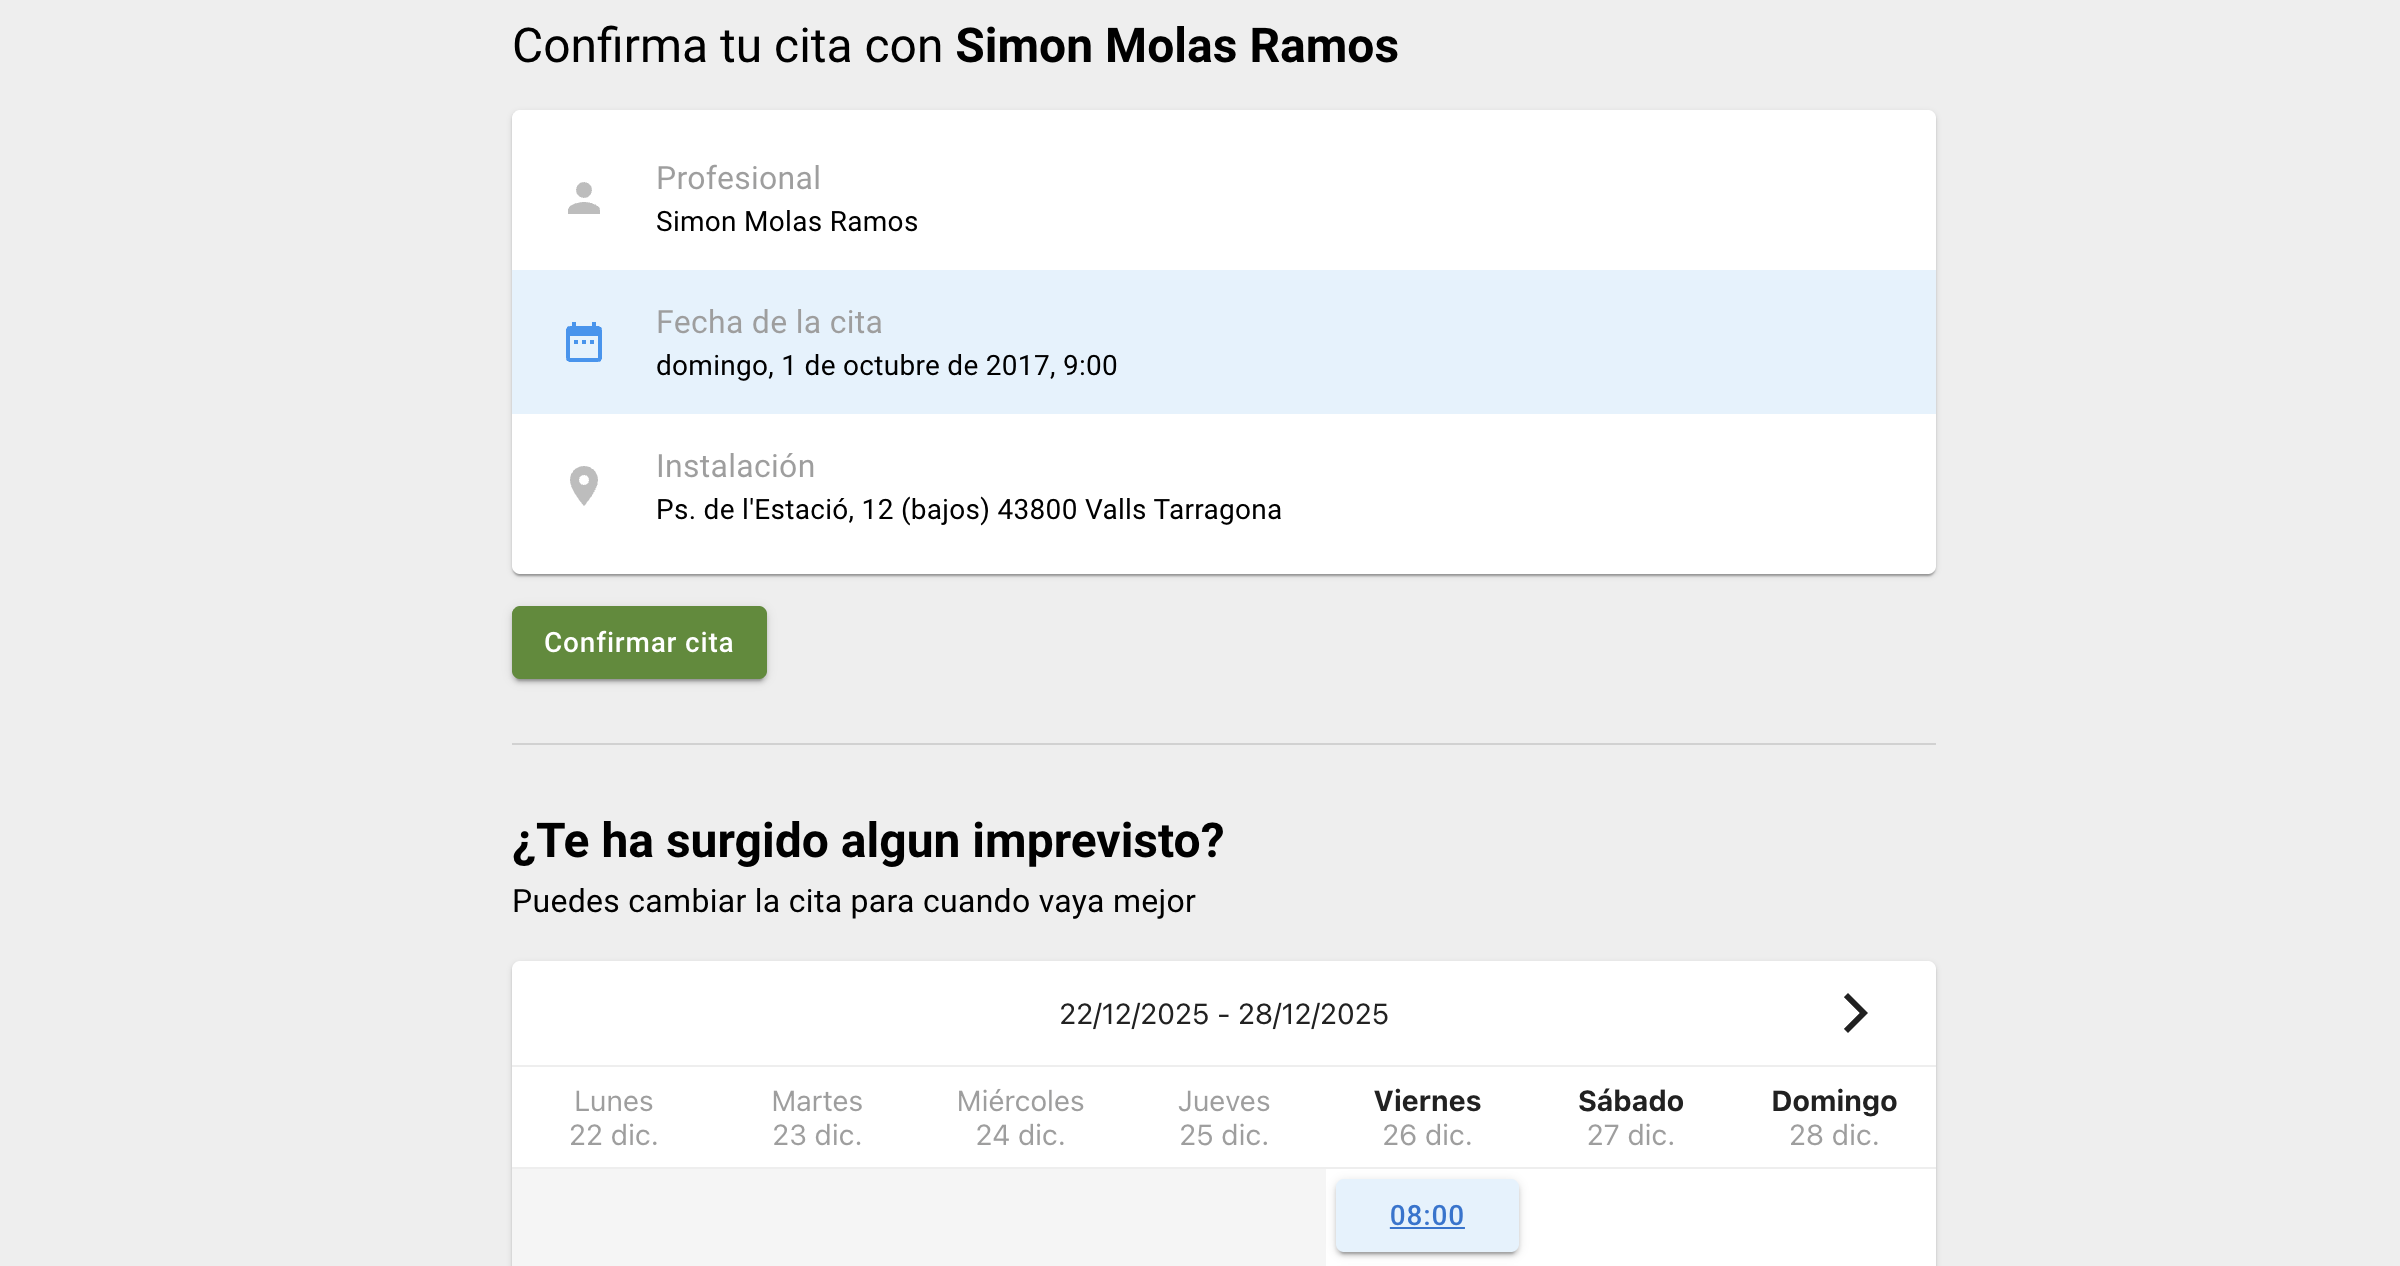Image resolution: width=2400 pixels, height=1266 pixels.
Task: Select the Domingo 28 dic. column header
Action: 1834,1117
